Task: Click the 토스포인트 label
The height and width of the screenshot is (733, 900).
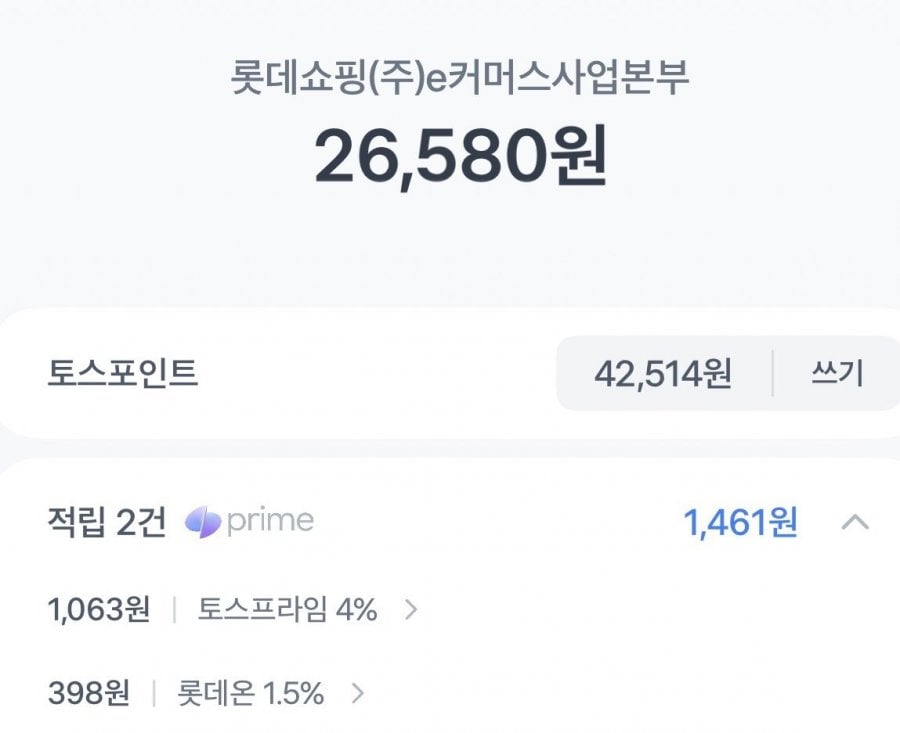Action: [x=122, y=374]
